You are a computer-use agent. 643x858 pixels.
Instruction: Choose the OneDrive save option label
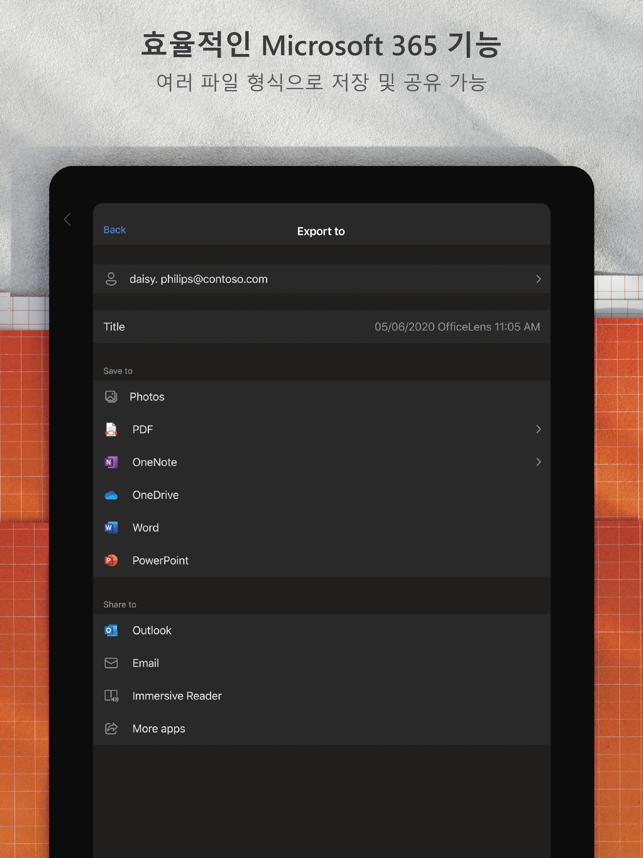[156, 495]
